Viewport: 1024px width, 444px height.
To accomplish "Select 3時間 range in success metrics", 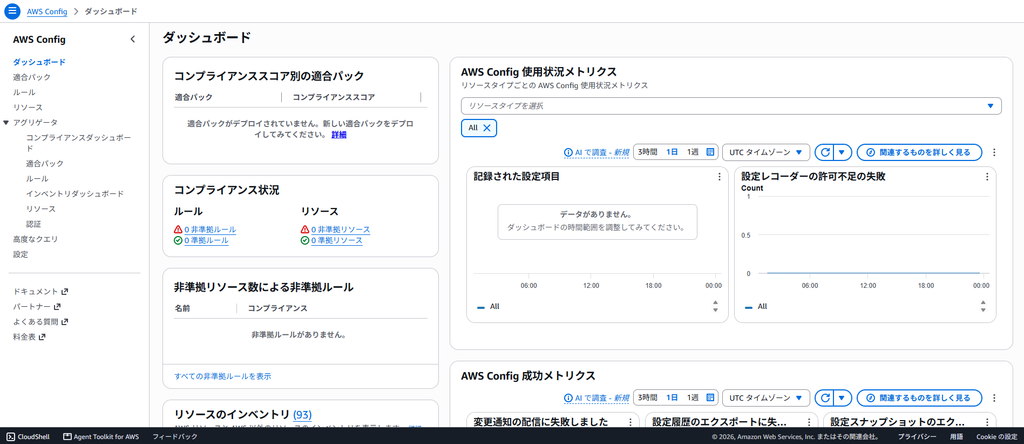I will point(647,398).
